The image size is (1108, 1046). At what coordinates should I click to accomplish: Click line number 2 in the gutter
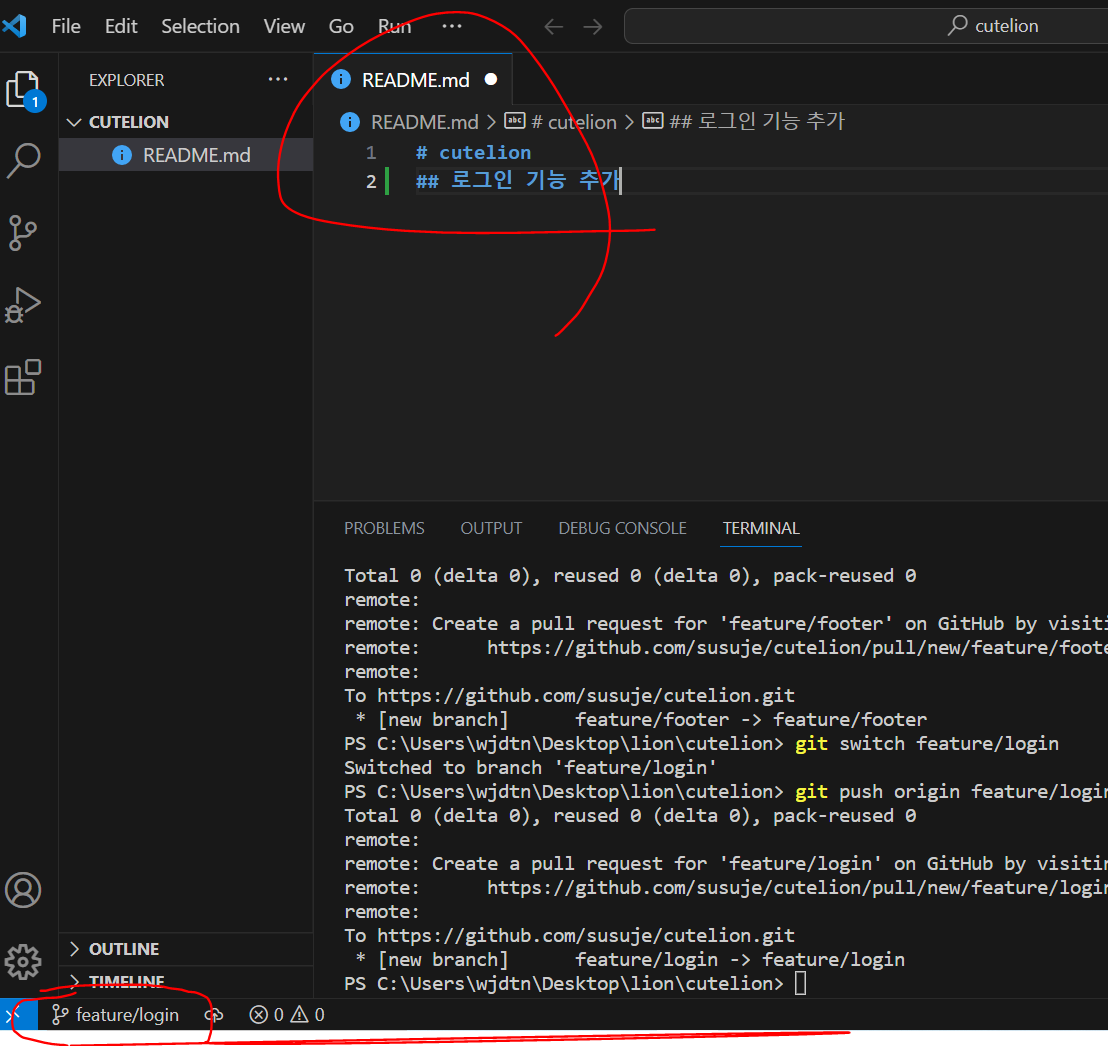(x=371, y=181)
